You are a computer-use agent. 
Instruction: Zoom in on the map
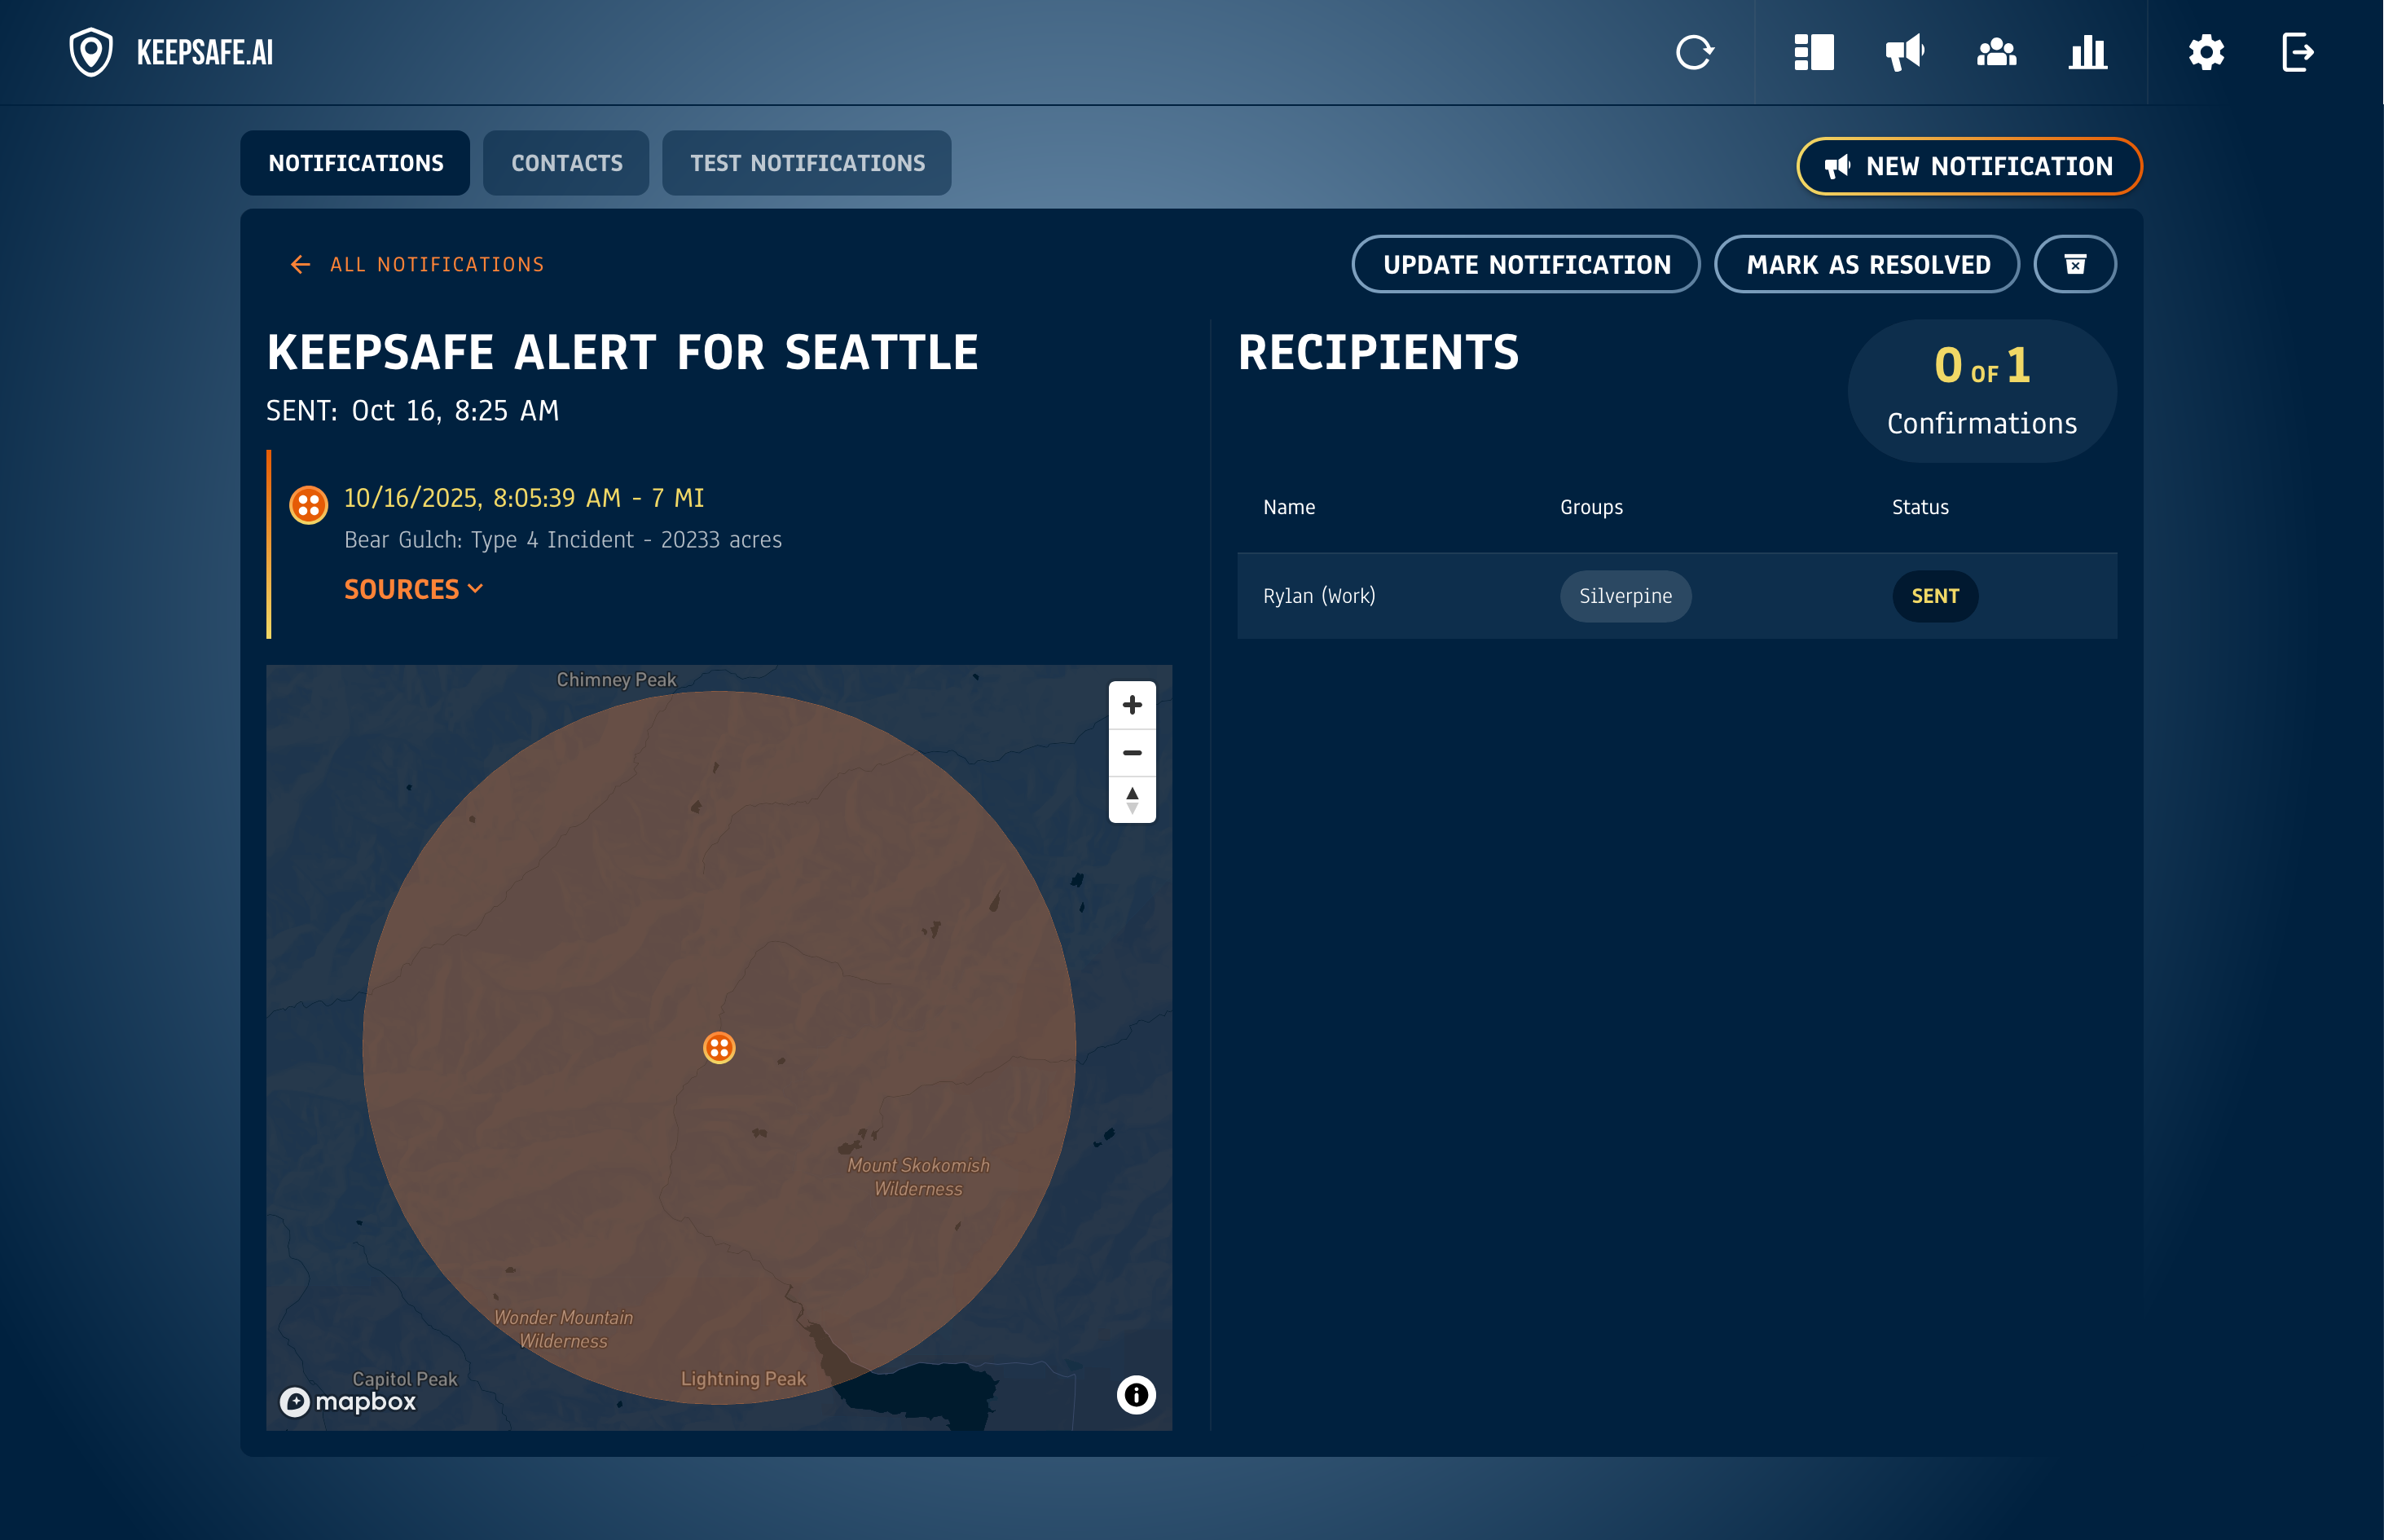pos(1132,705)
